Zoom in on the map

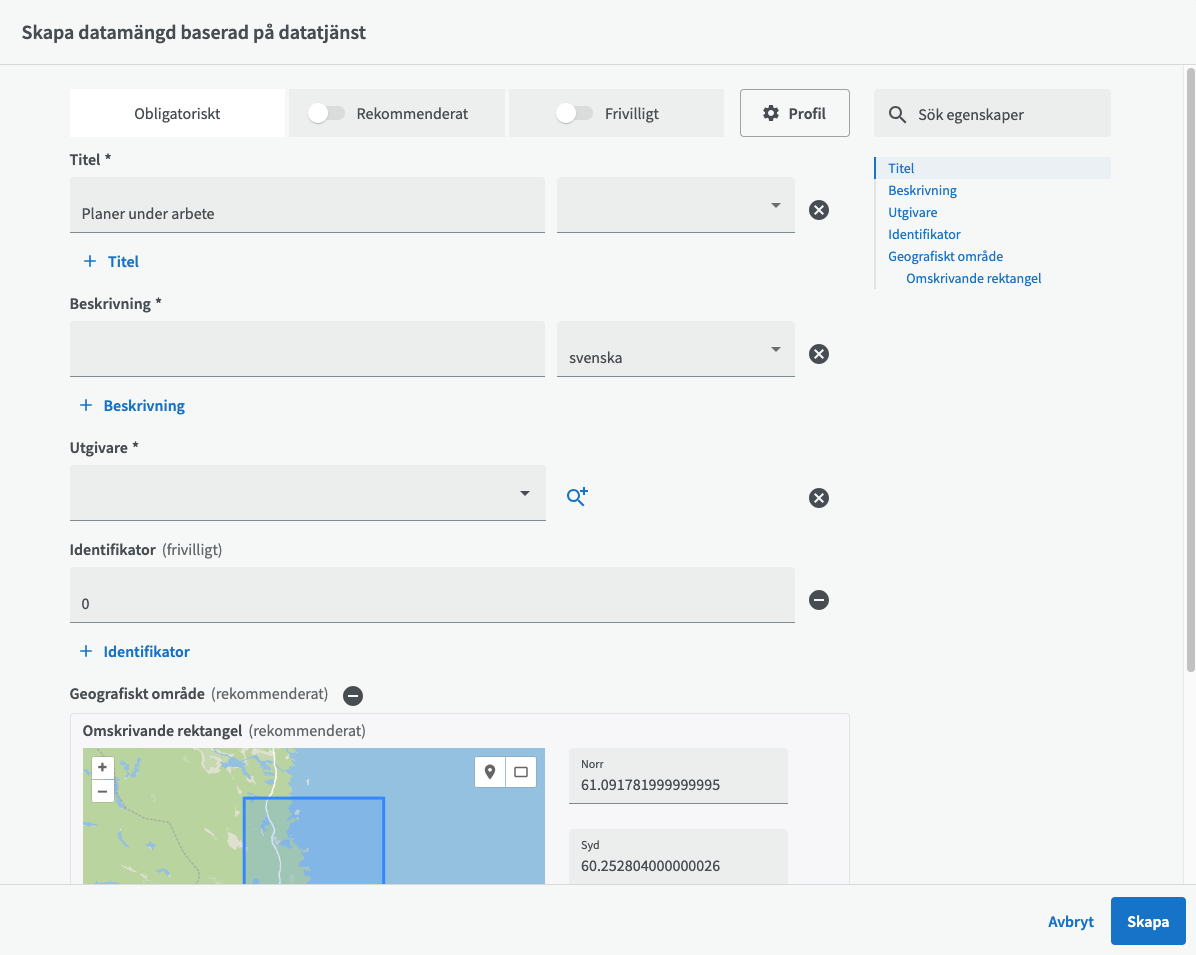tap(102, 767)
